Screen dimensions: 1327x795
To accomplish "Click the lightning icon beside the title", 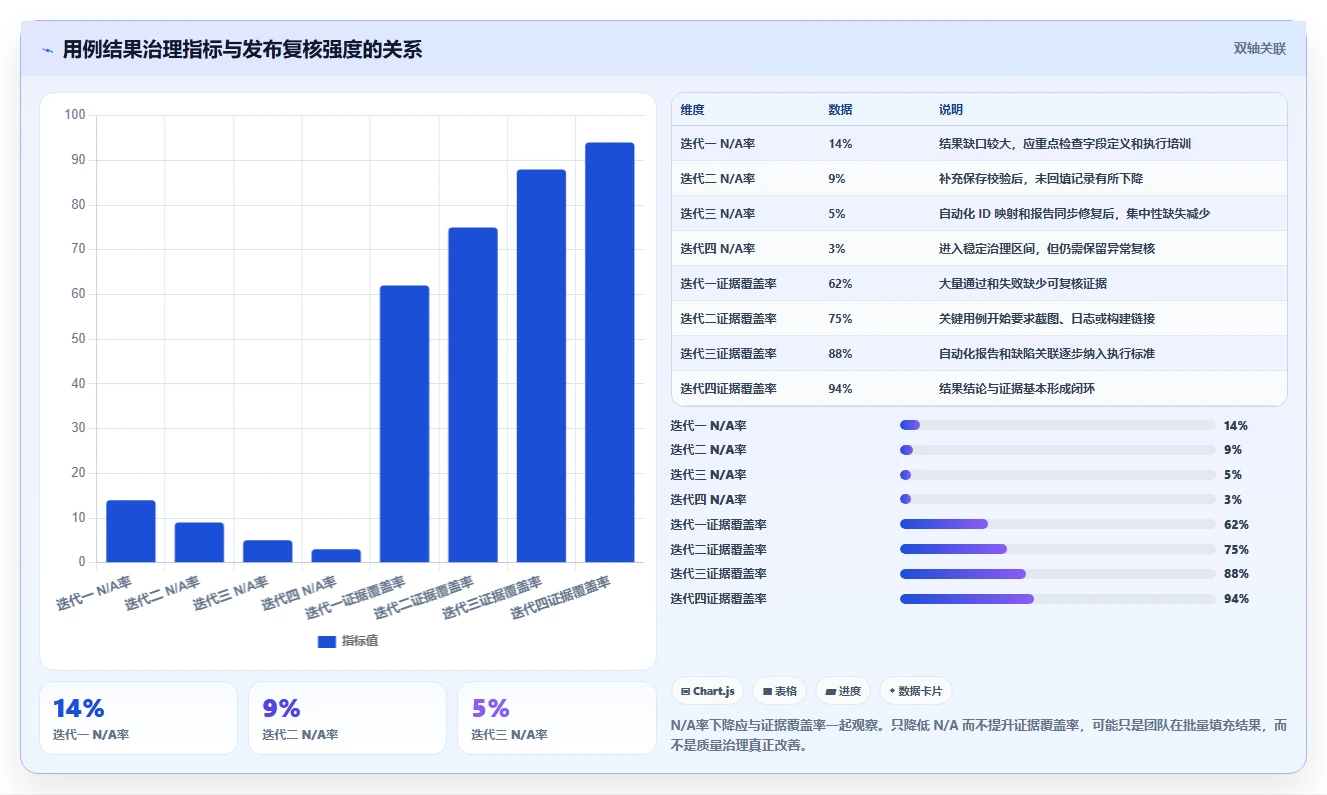I will coord(47,50).
